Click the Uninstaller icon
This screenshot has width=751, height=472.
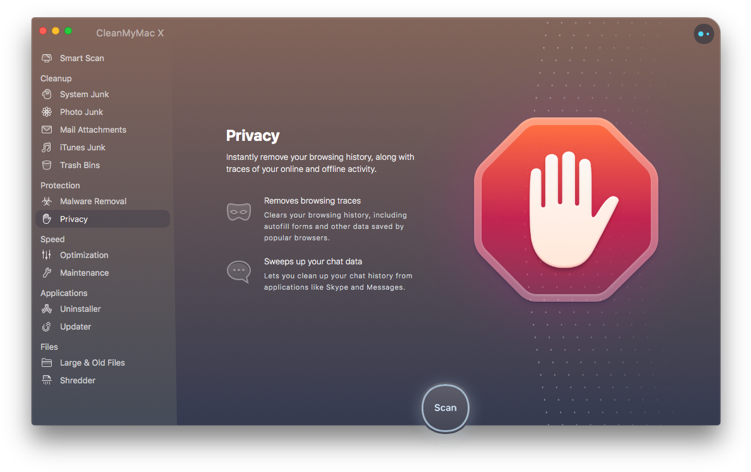click(46, 309)
